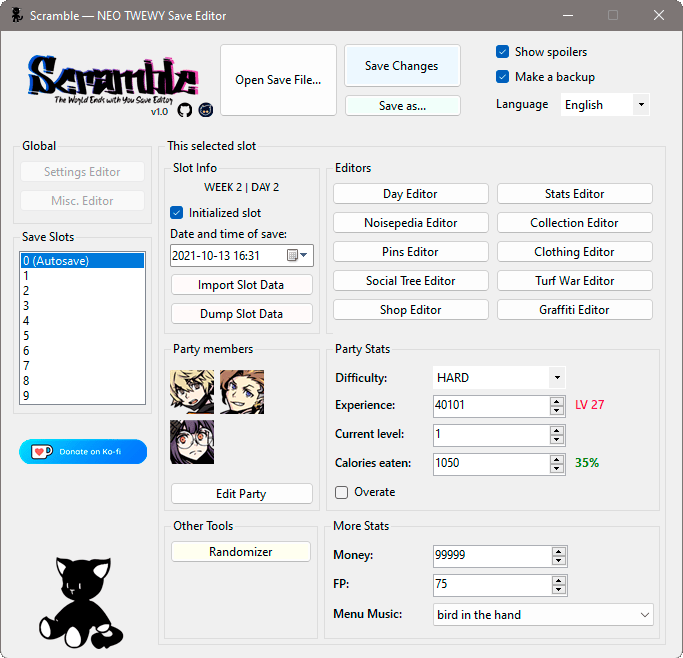The width and height of the screenshot is (683, 658).
Task: Click the Donate on Ko-fi button
Action: [x=83, y=451]
